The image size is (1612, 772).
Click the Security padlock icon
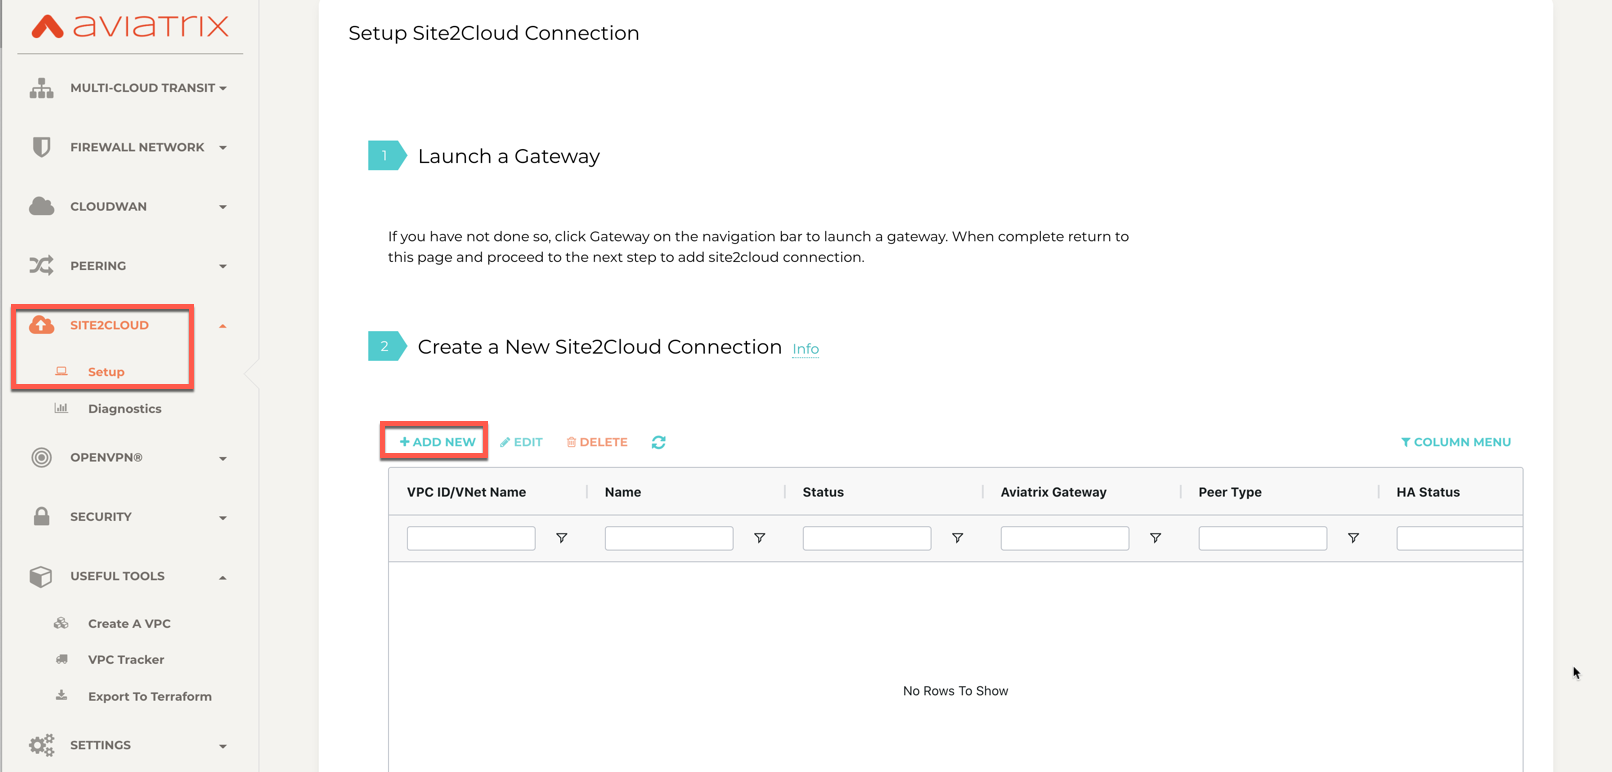[41, 516]
